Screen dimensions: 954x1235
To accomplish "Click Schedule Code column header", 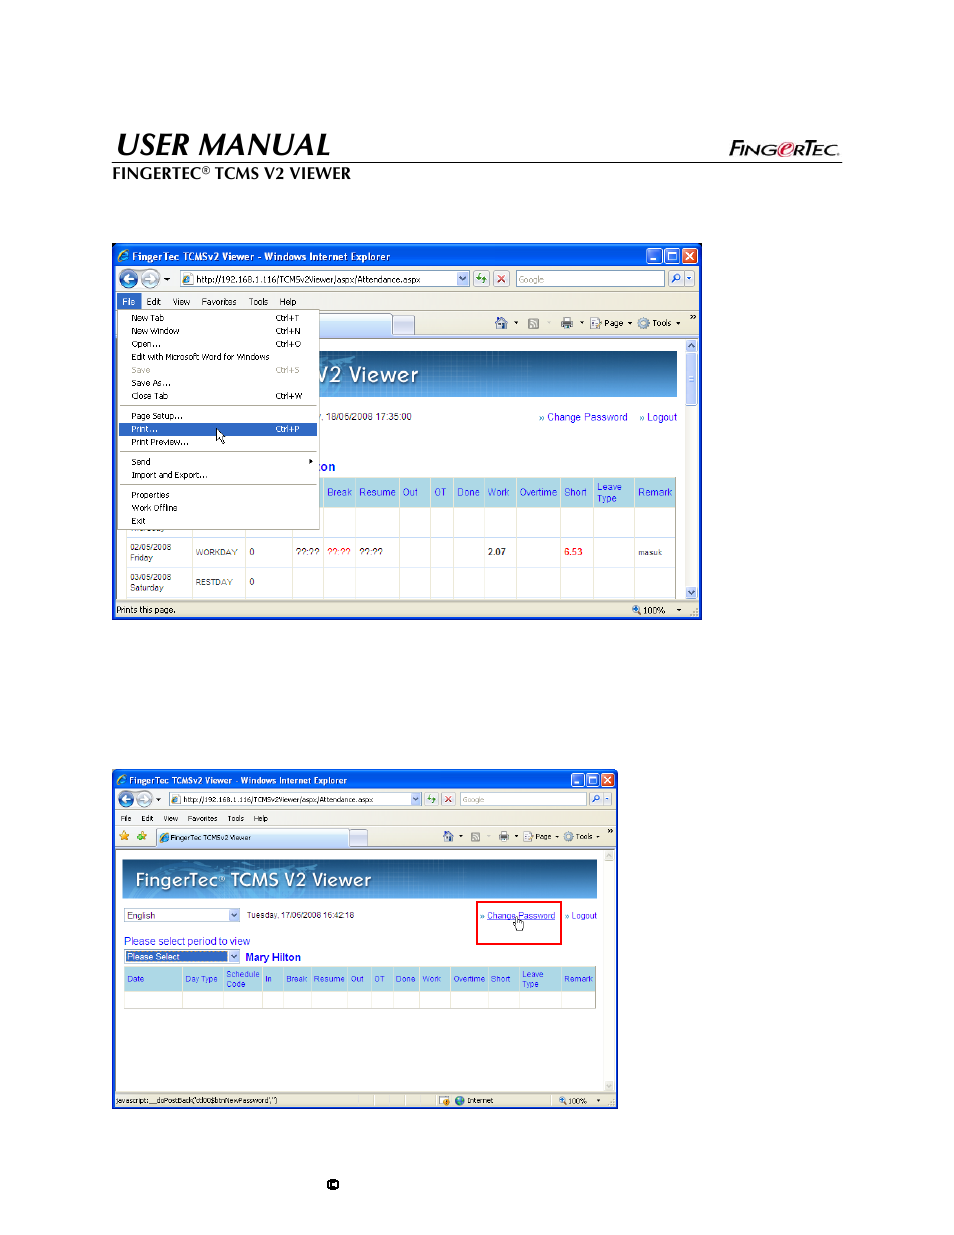I will pyautogui.click(x=242, y=979).
